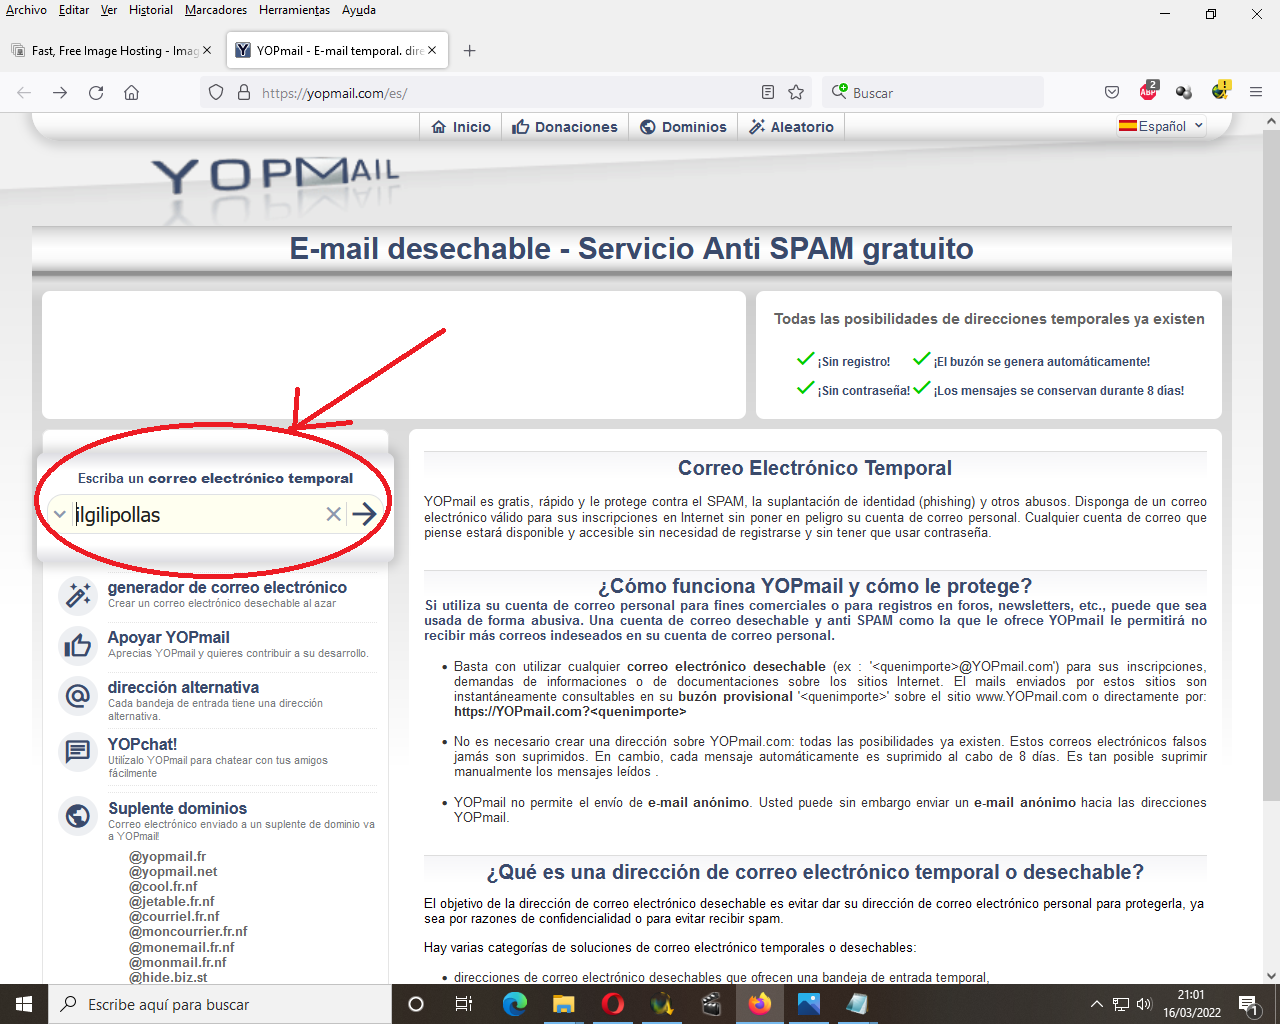Open the Pocket save icon

pyautogui.click(x=1112, y=92)
